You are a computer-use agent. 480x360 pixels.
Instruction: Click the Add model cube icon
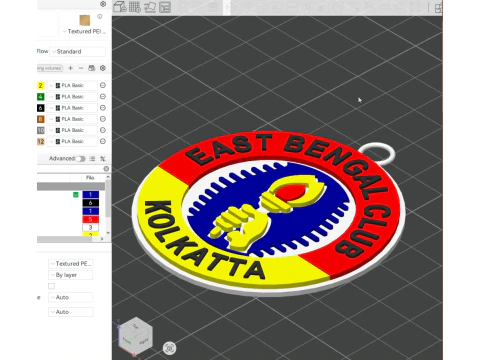(120, 7)
